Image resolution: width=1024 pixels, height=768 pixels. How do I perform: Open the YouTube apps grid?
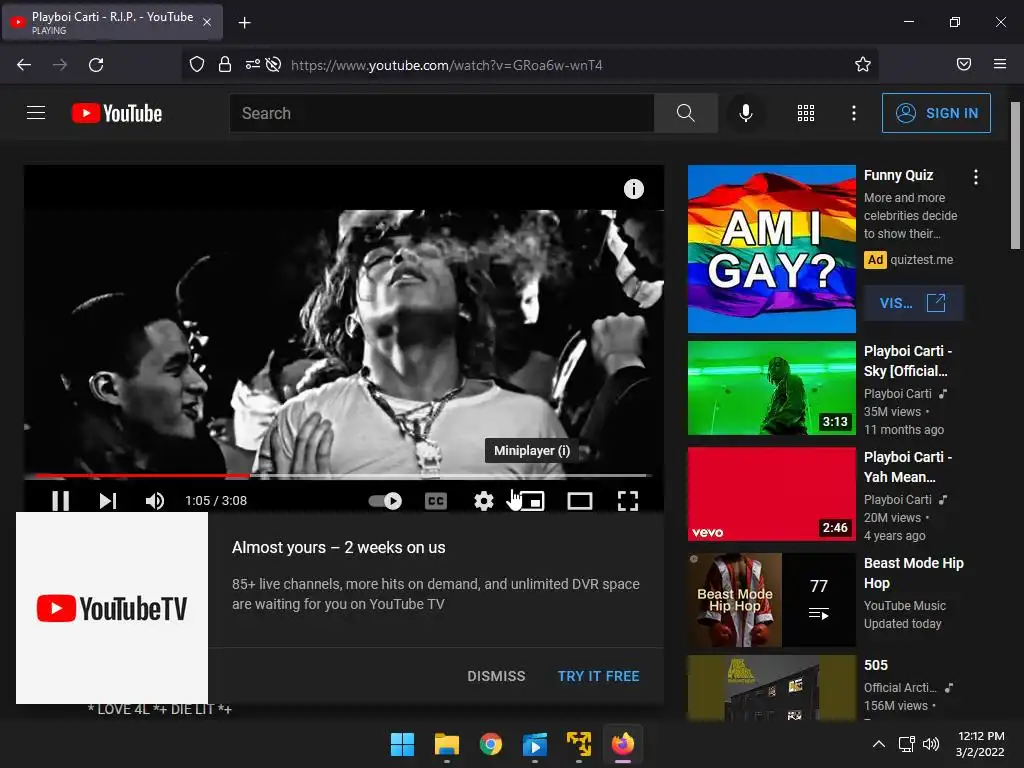(x=806, y=113)
